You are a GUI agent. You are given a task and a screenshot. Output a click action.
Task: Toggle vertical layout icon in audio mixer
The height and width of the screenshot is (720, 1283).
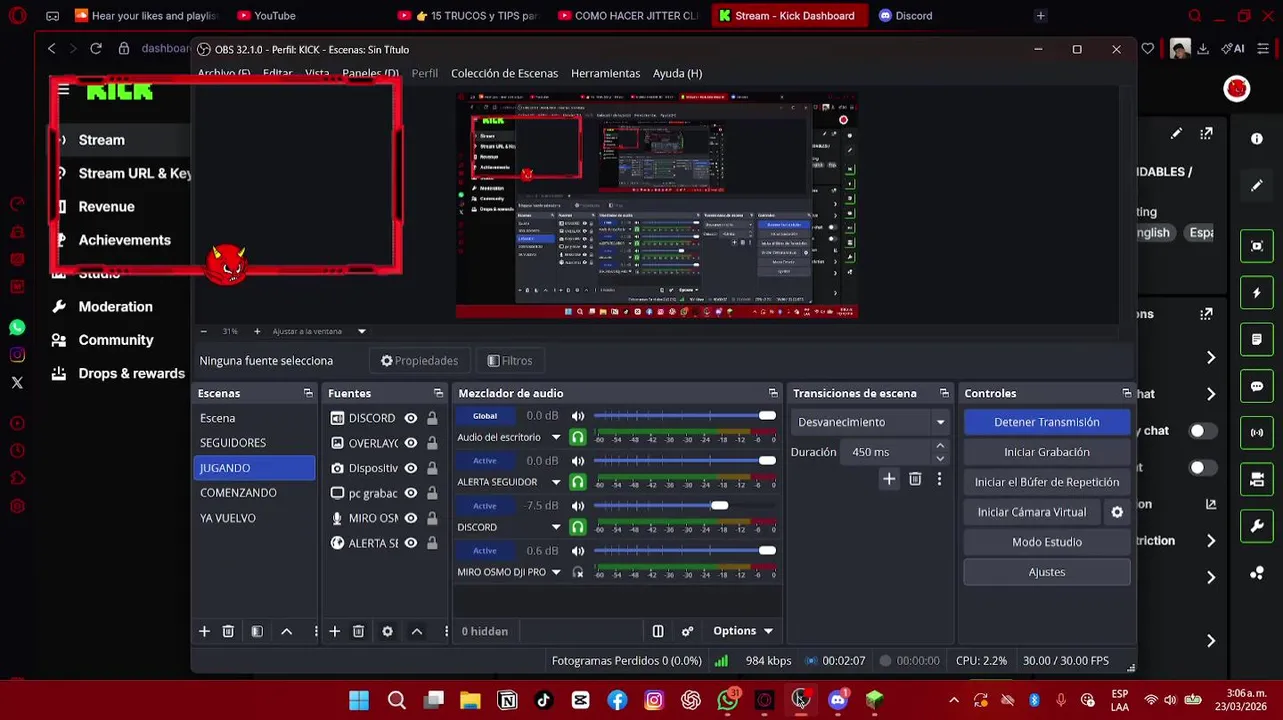pos(658,631)
